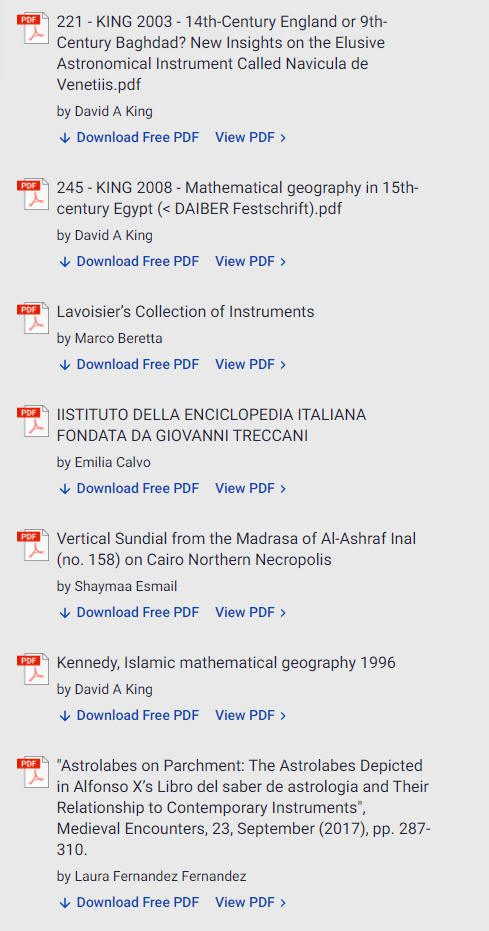The width and height of the screenshot is (489, 931).
Task: Visit author Marco Beretta's page
Action: pos(109,338)
